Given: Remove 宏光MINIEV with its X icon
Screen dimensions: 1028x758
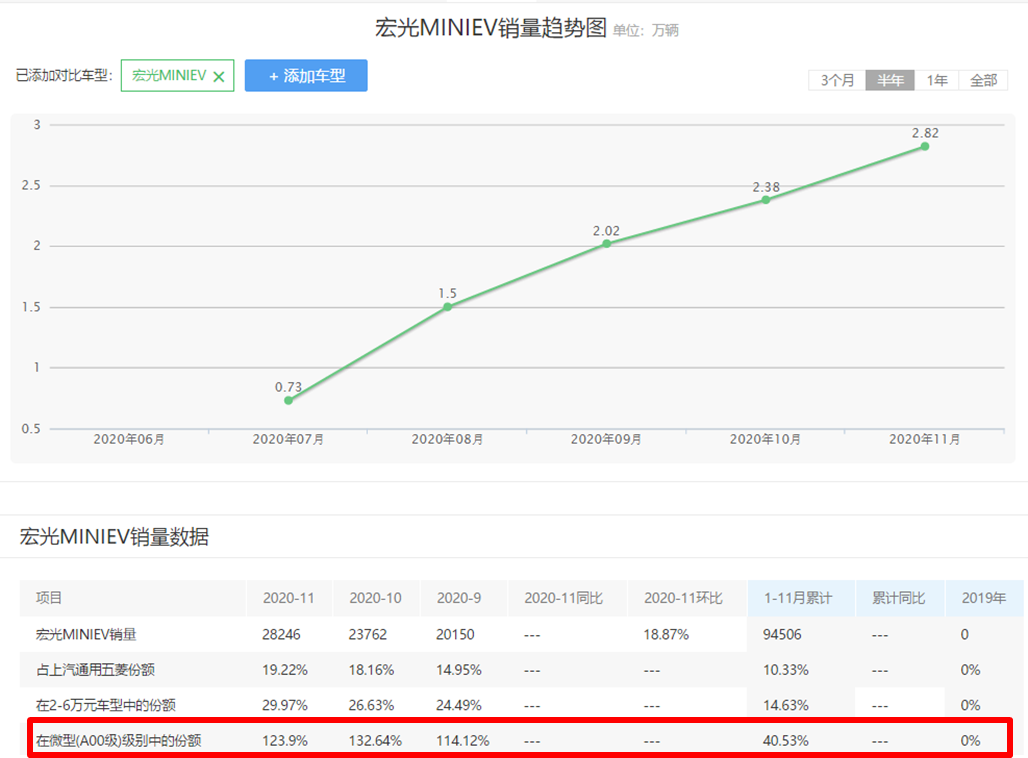Looking at the screenshot, I should click(219, 76).
